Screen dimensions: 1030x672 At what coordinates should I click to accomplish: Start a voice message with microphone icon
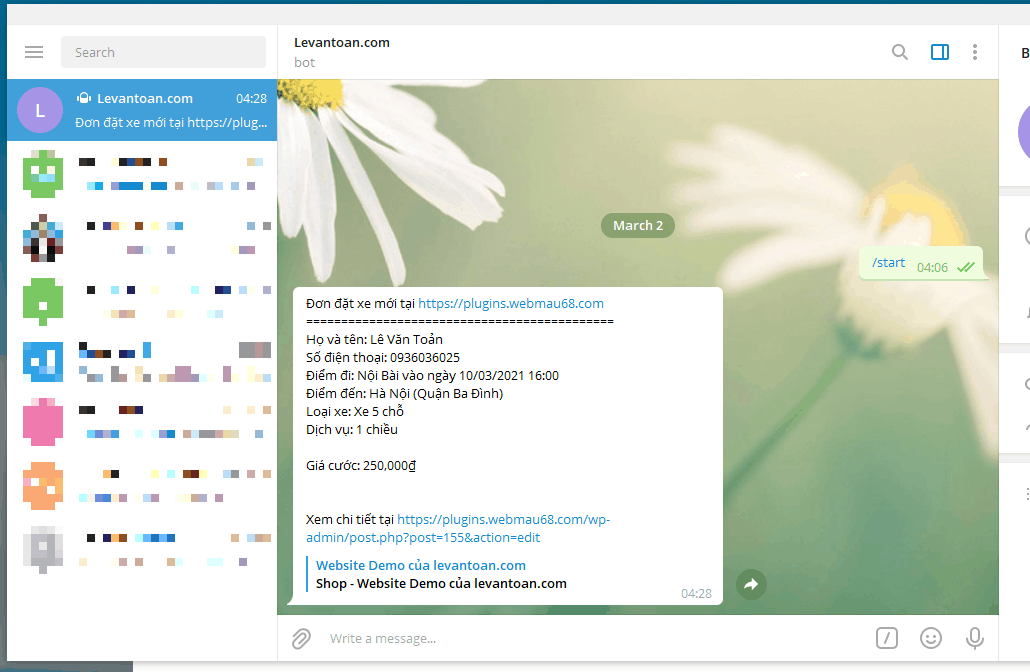[x=974, y=638]
